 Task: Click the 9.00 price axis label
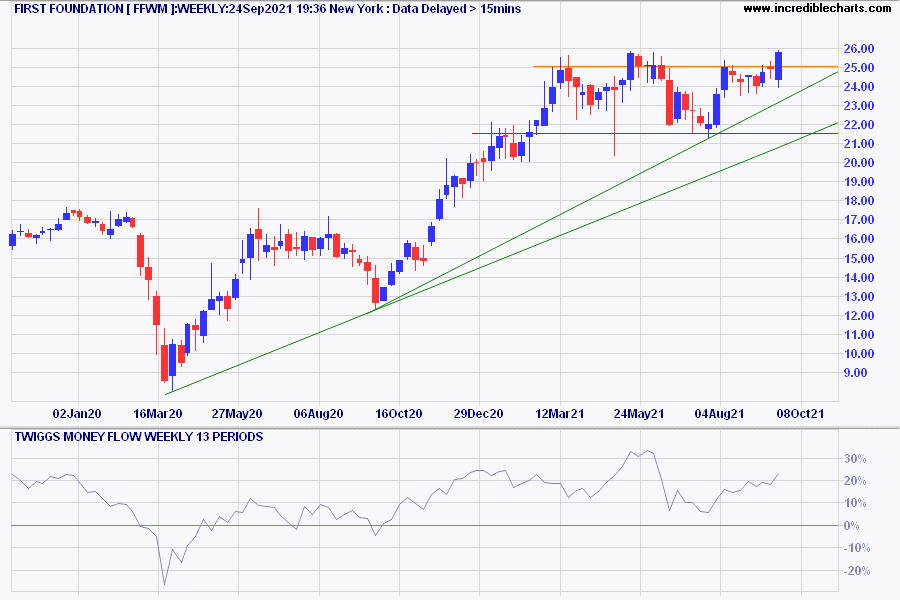tap(856, 373)
